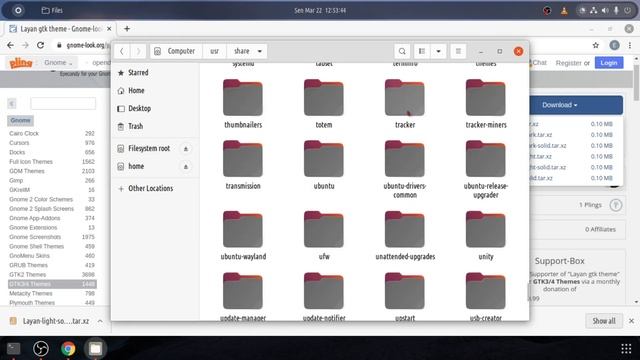Click Computer in the path bar

pyautogui.click(x=176, y=51)
